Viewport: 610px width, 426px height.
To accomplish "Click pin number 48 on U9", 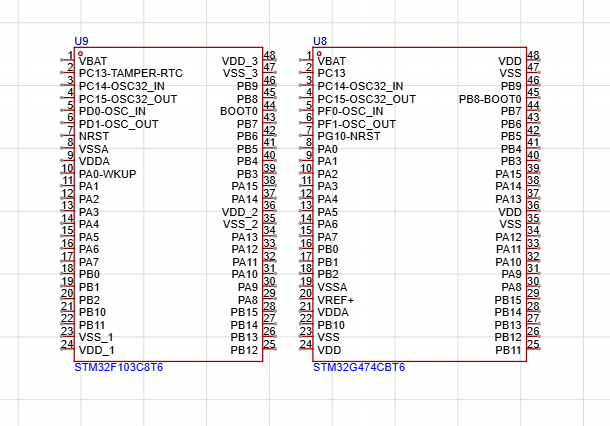I will click(x=270, y=55).
